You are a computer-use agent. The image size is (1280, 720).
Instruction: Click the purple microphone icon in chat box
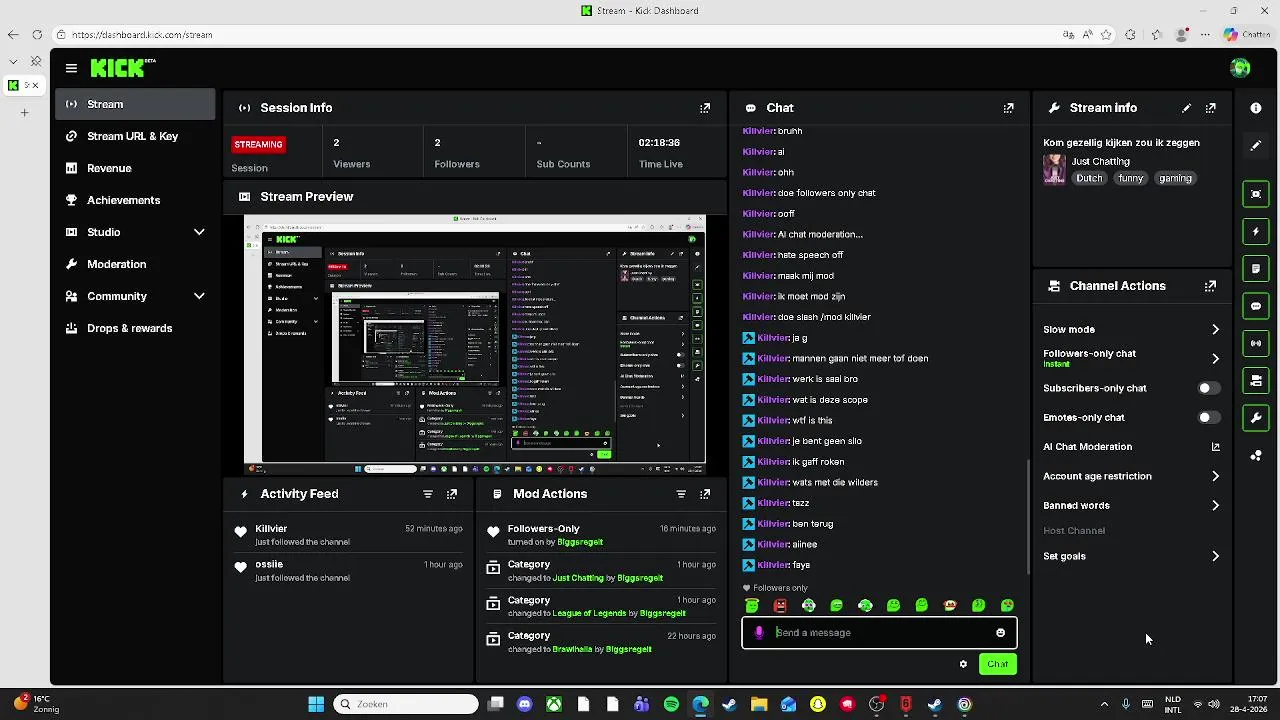[x=759, y=633]
